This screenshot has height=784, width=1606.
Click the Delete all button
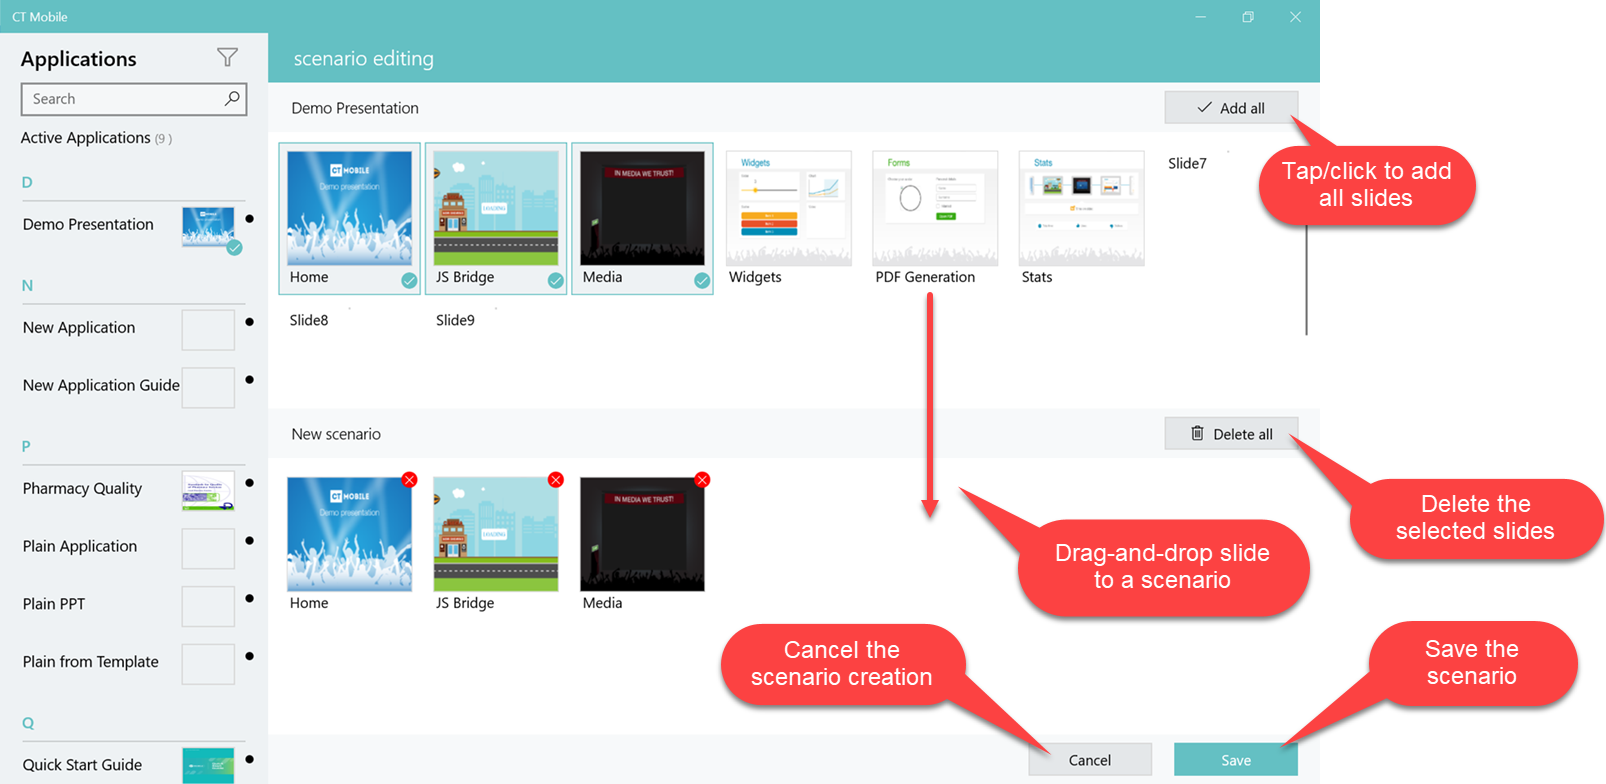1231,434
